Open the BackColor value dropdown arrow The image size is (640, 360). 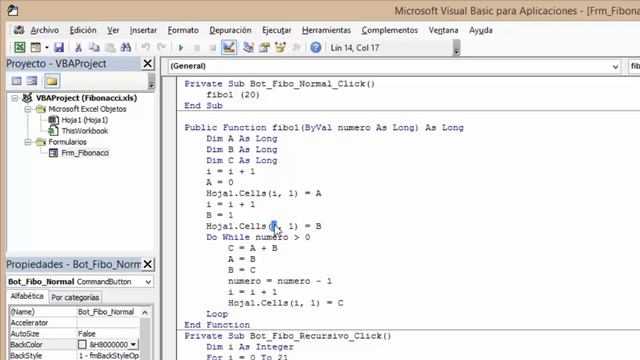(133, 345)
